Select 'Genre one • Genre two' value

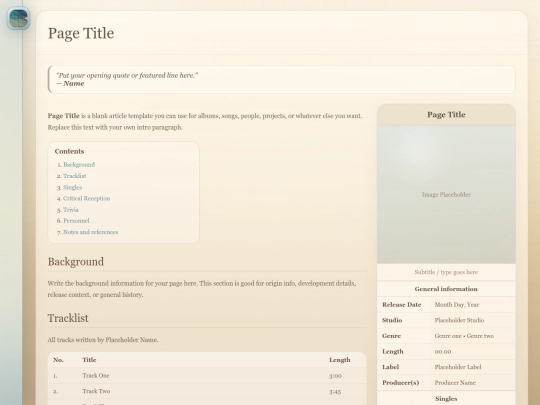click(x=464, y=336)
